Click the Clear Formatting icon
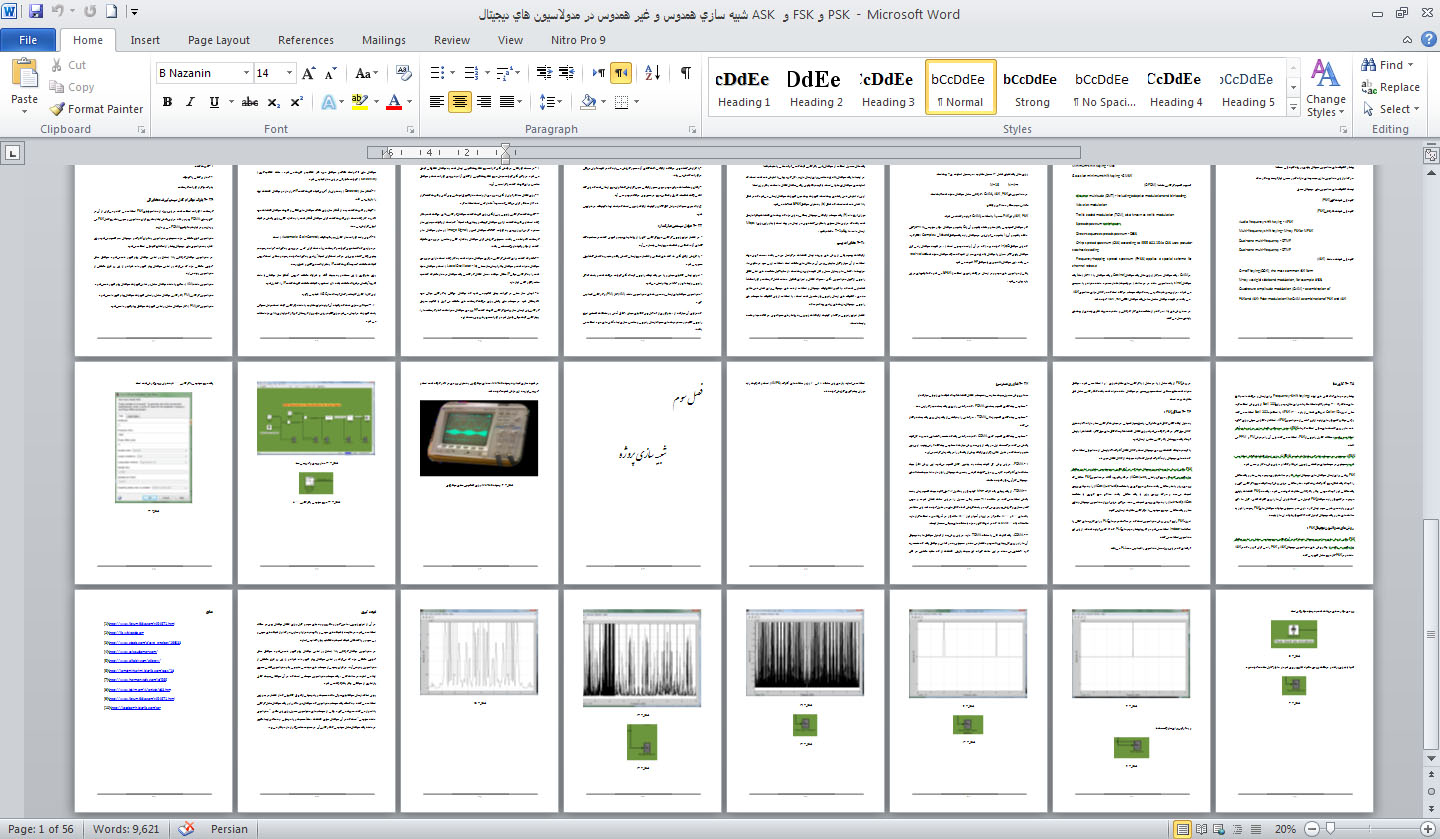This screenshot has height=839, width=1440. pyautogui.click(x=404, y=73)
